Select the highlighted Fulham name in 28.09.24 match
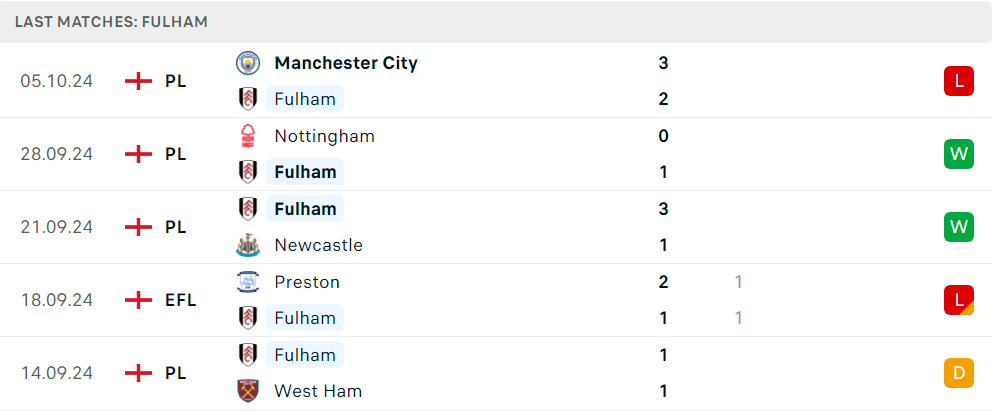The height and width of the screenshot is (411, 1004). 305,172
